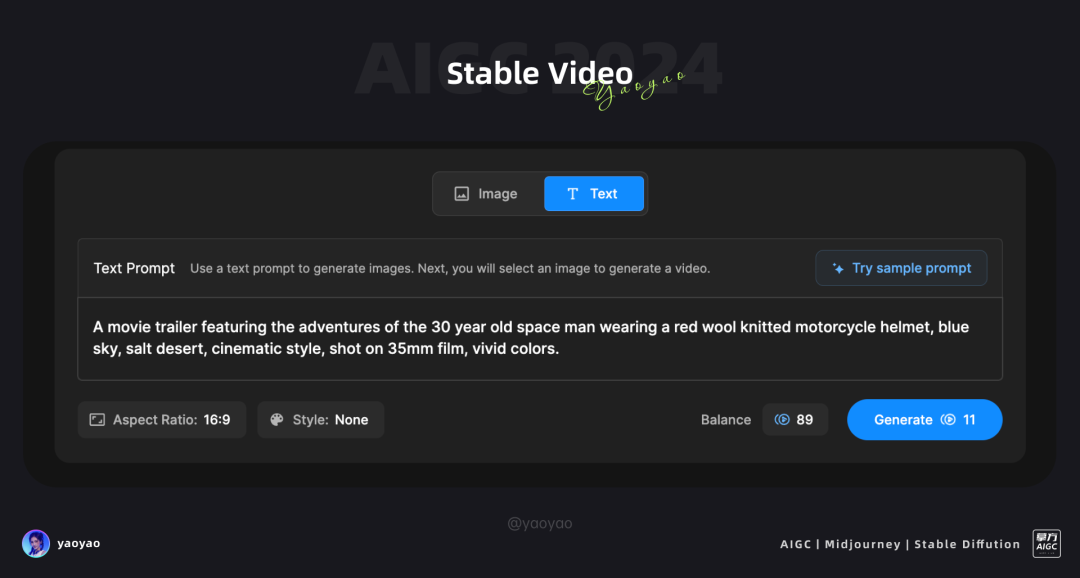The width and height of the screenshot is (1080, 578).
Task: Click the Text Prompt label
Action: [x=134, y=268]
